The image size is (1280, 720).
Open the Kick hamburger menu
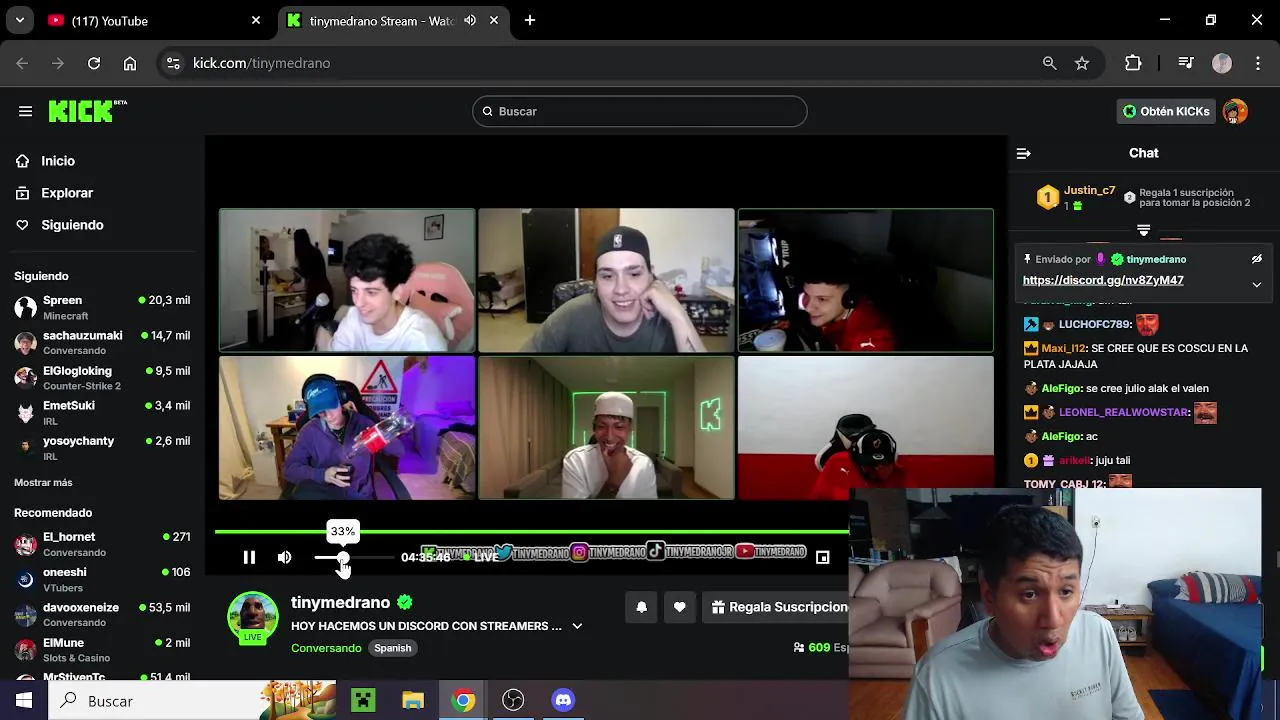(x=25, y=111)
